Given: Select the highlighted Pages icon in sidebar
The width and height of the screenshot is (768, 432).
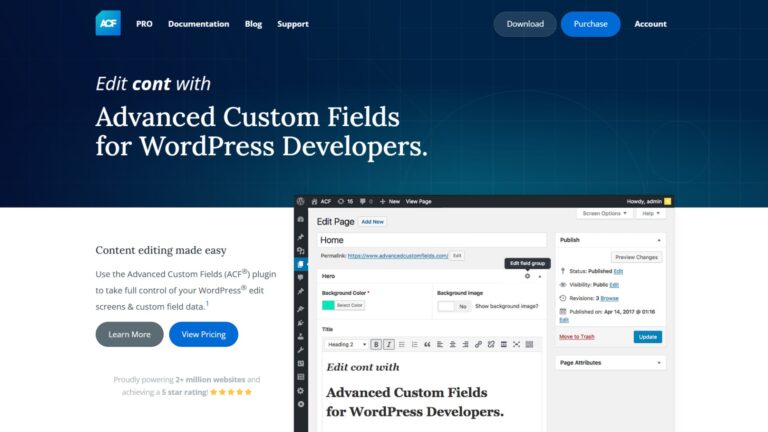Looking at the screenshot, I should (x=301, y=264).
